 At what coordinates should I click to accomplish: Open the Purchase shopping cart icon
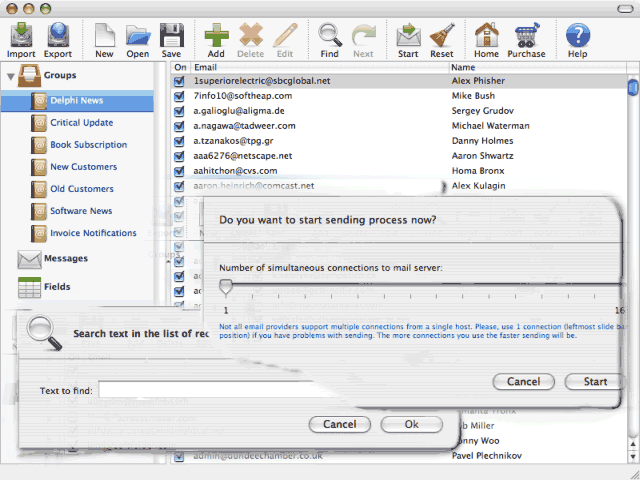tap(526, 38)
